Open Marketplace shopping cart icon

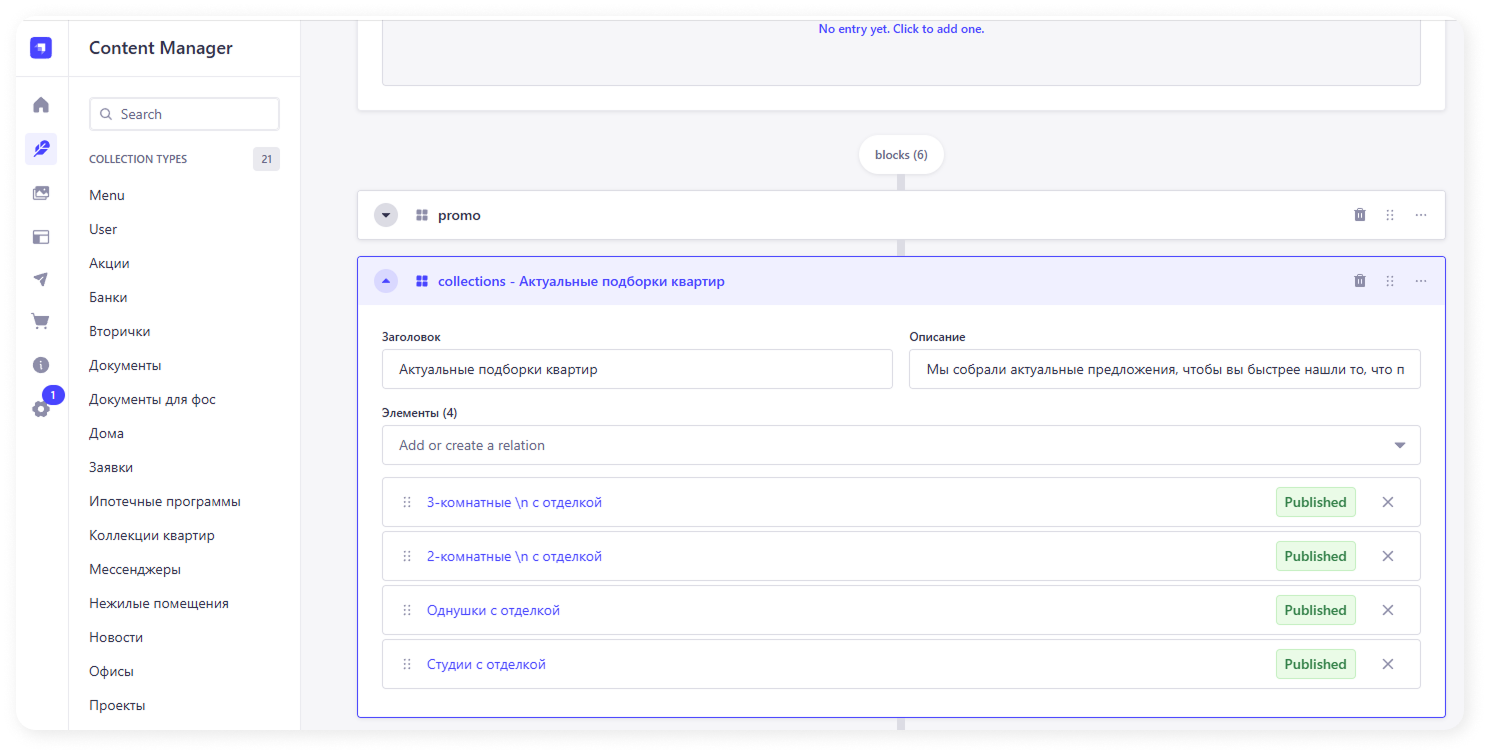(41, 321)
